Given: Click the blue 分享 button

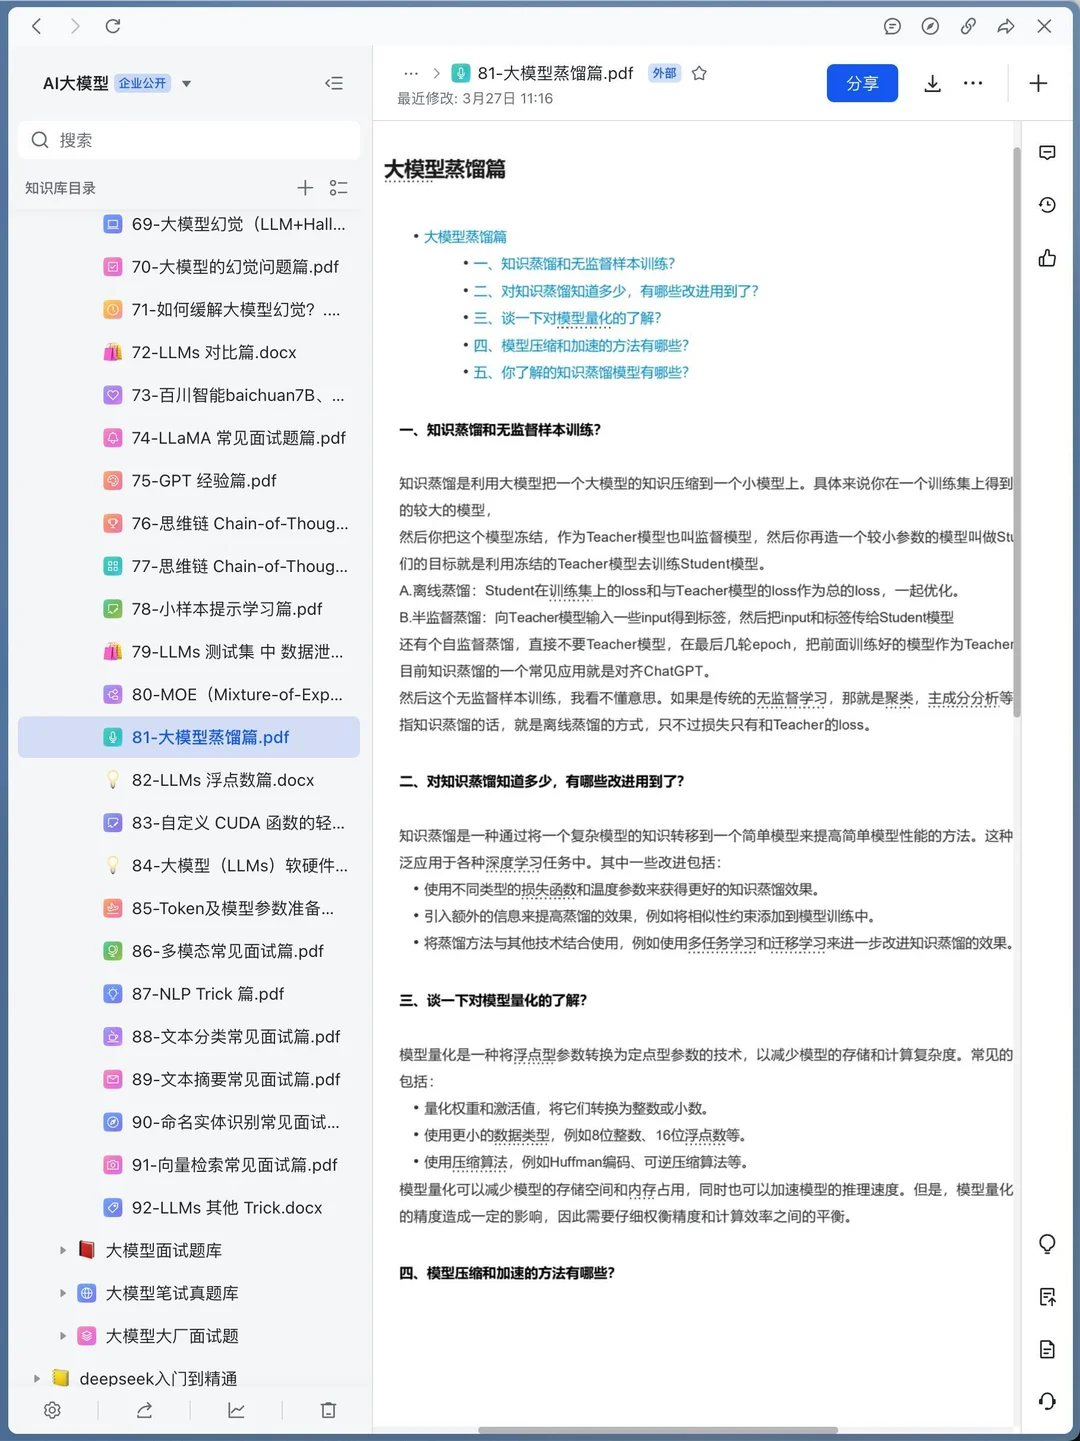Looking at the screenshot, I should [862, 83].
